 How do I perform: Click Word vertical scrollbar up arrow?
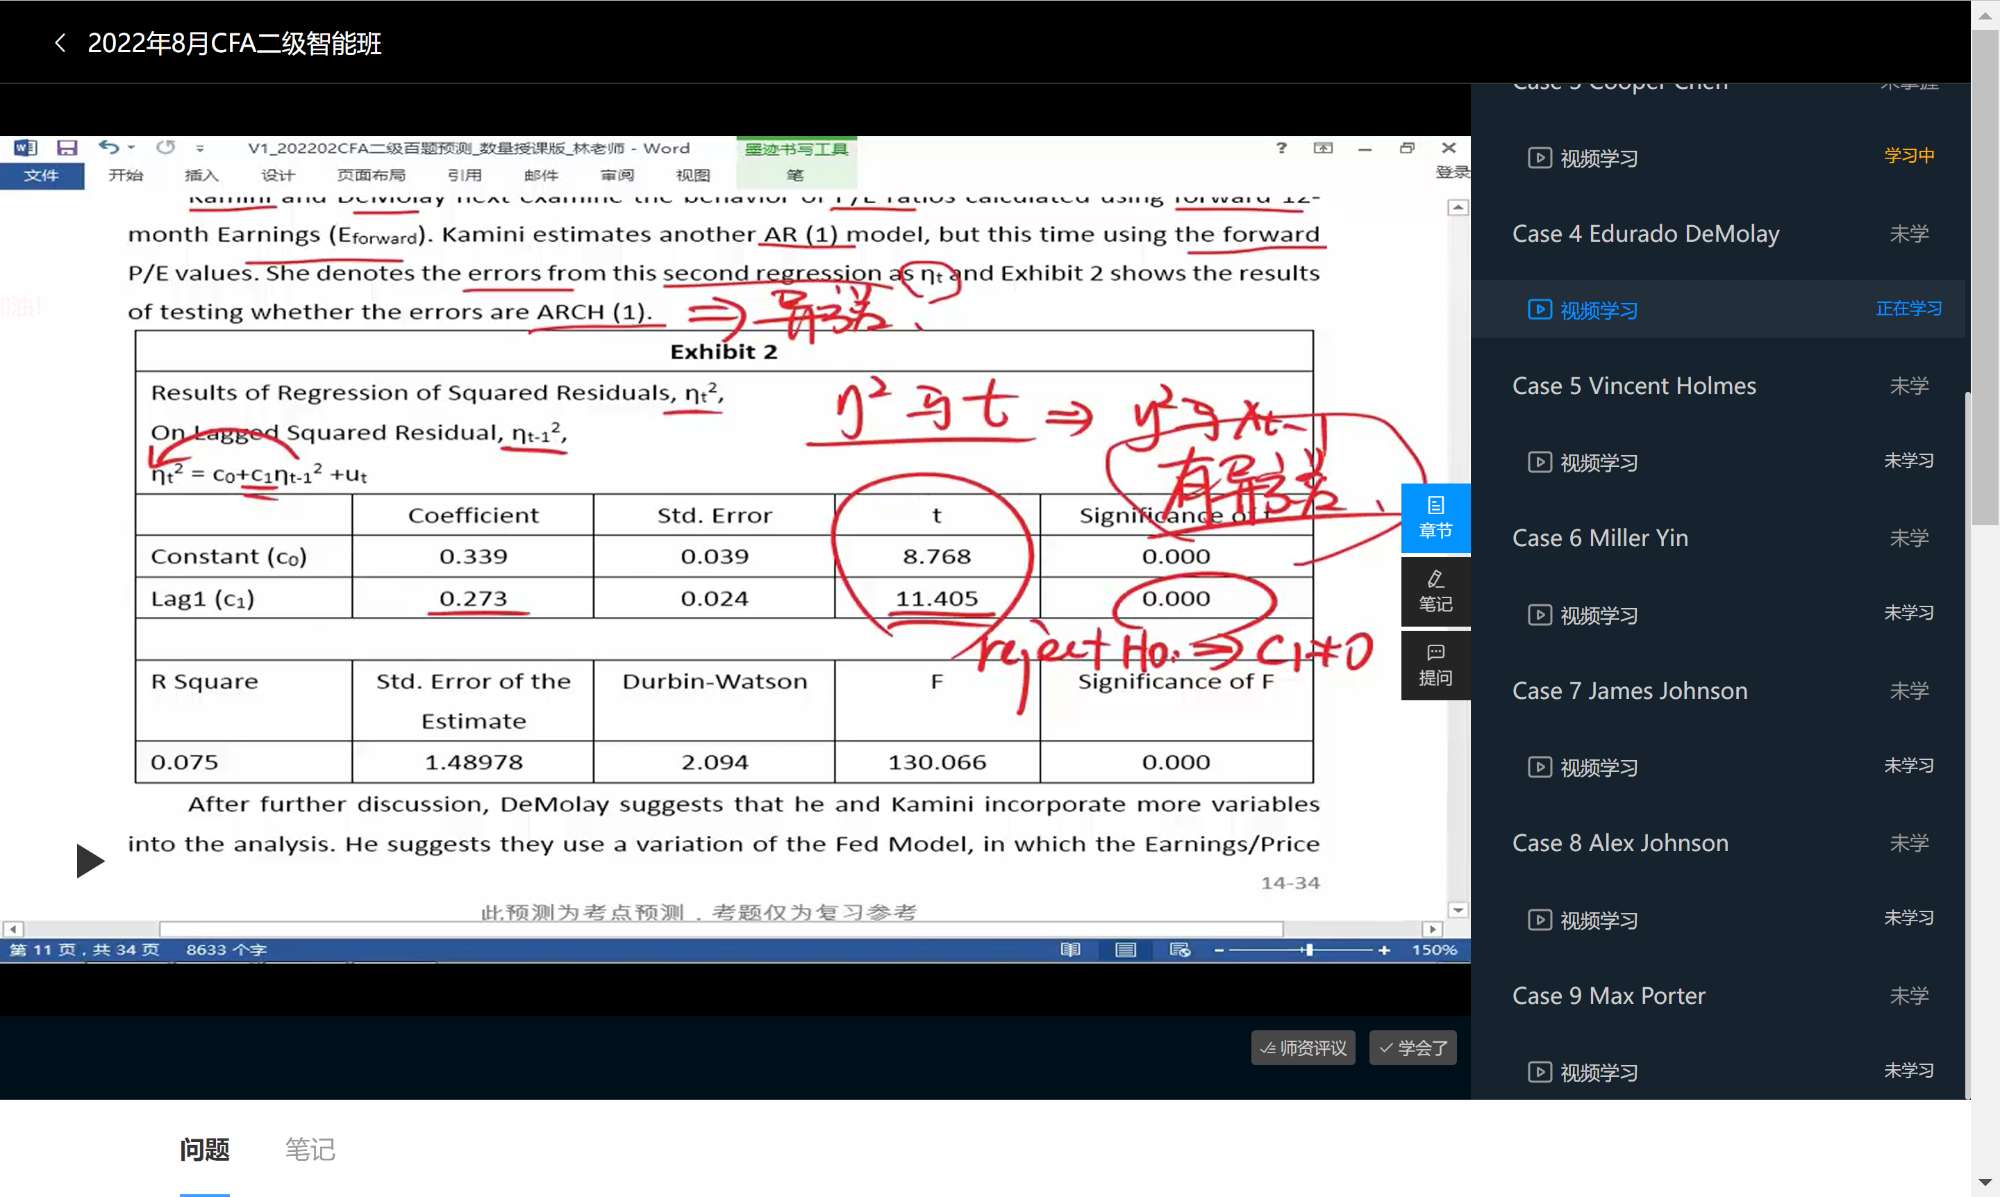[1458, 208]
